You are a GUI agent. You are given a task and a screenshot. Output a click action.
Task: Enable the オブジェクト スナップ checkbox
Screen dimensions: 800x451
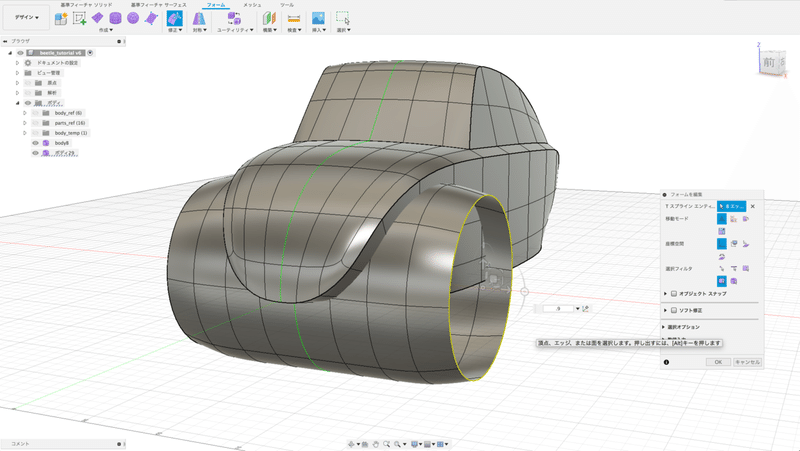[674, 294]
